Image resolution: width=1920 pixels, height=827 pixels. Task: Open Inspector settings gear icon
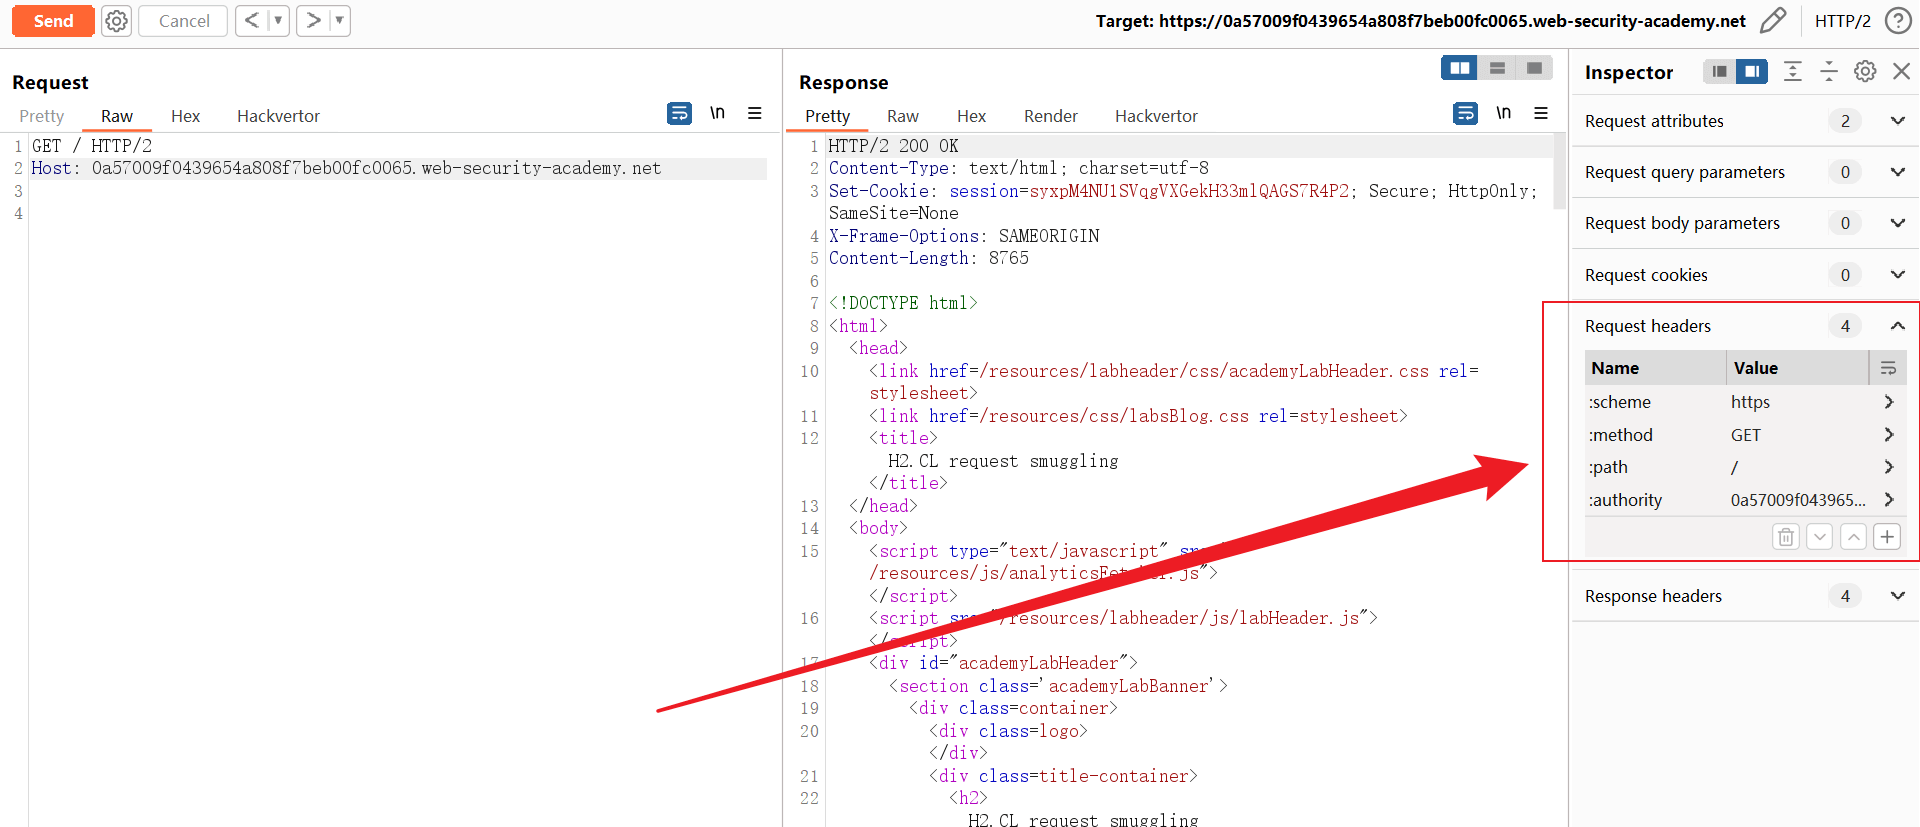pos(1865,71)
